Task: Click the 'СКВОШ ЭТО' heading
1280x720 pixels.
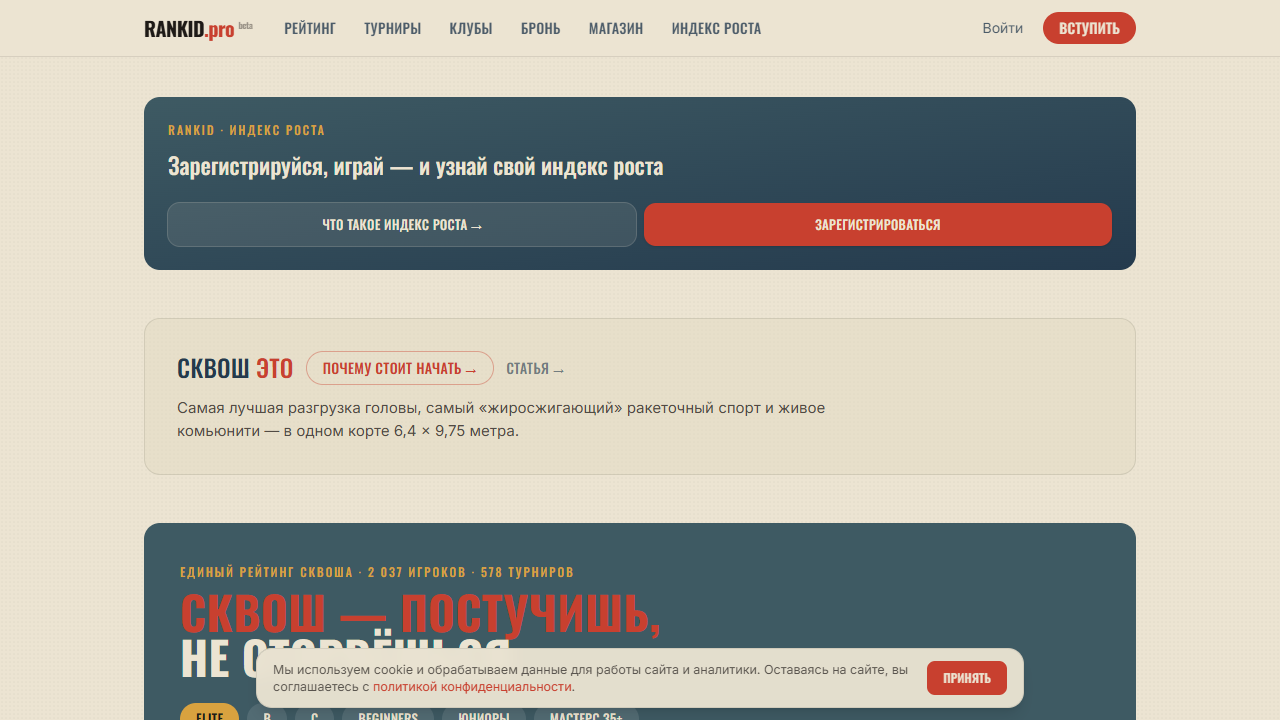Action: pos(235,368)
